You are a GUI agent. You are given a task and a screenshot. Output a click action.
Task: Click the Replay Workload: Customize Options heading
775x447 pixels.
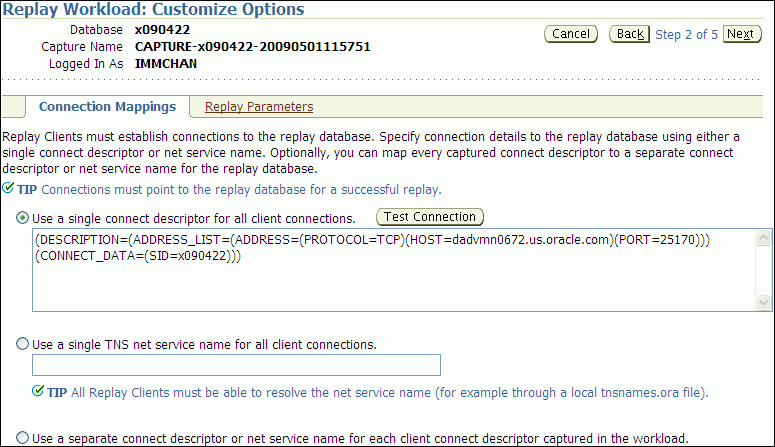tap(154, 10)
